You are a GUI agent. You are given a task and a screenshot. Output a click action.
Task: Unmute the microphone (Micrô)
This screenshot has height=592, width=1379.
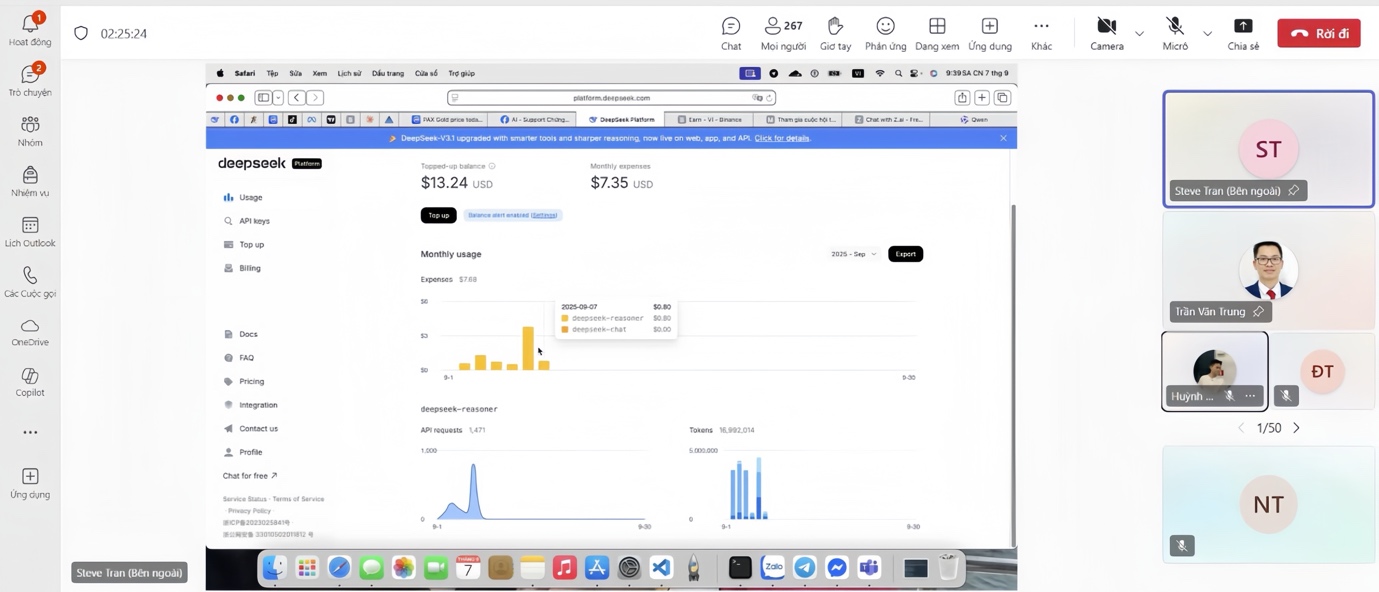1175,33
